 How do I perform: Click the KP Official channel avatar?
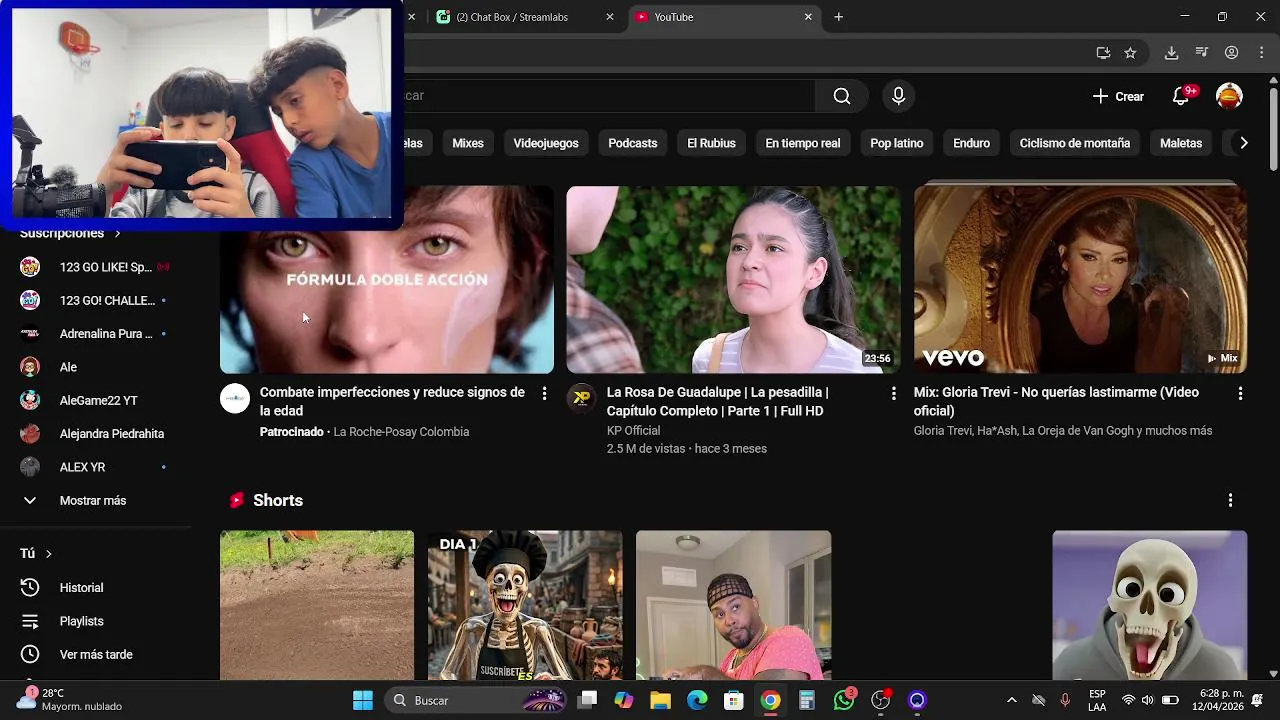[581, 398]
